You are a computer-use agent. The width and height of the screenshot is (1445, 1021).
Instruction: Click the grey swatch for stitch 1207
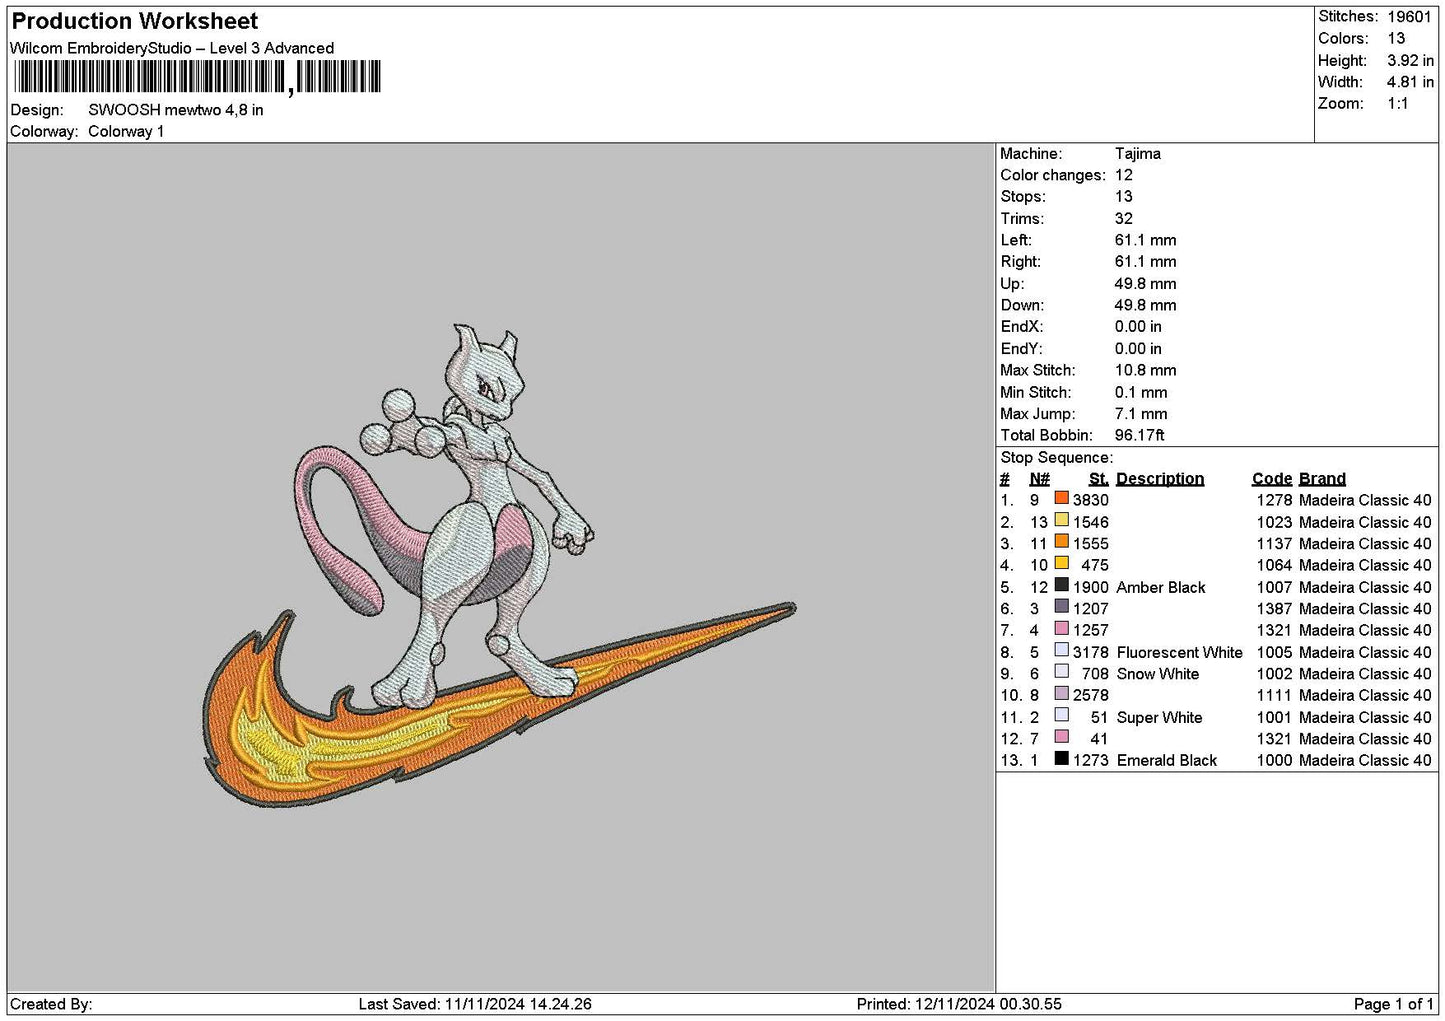(x=1062, y=607)
